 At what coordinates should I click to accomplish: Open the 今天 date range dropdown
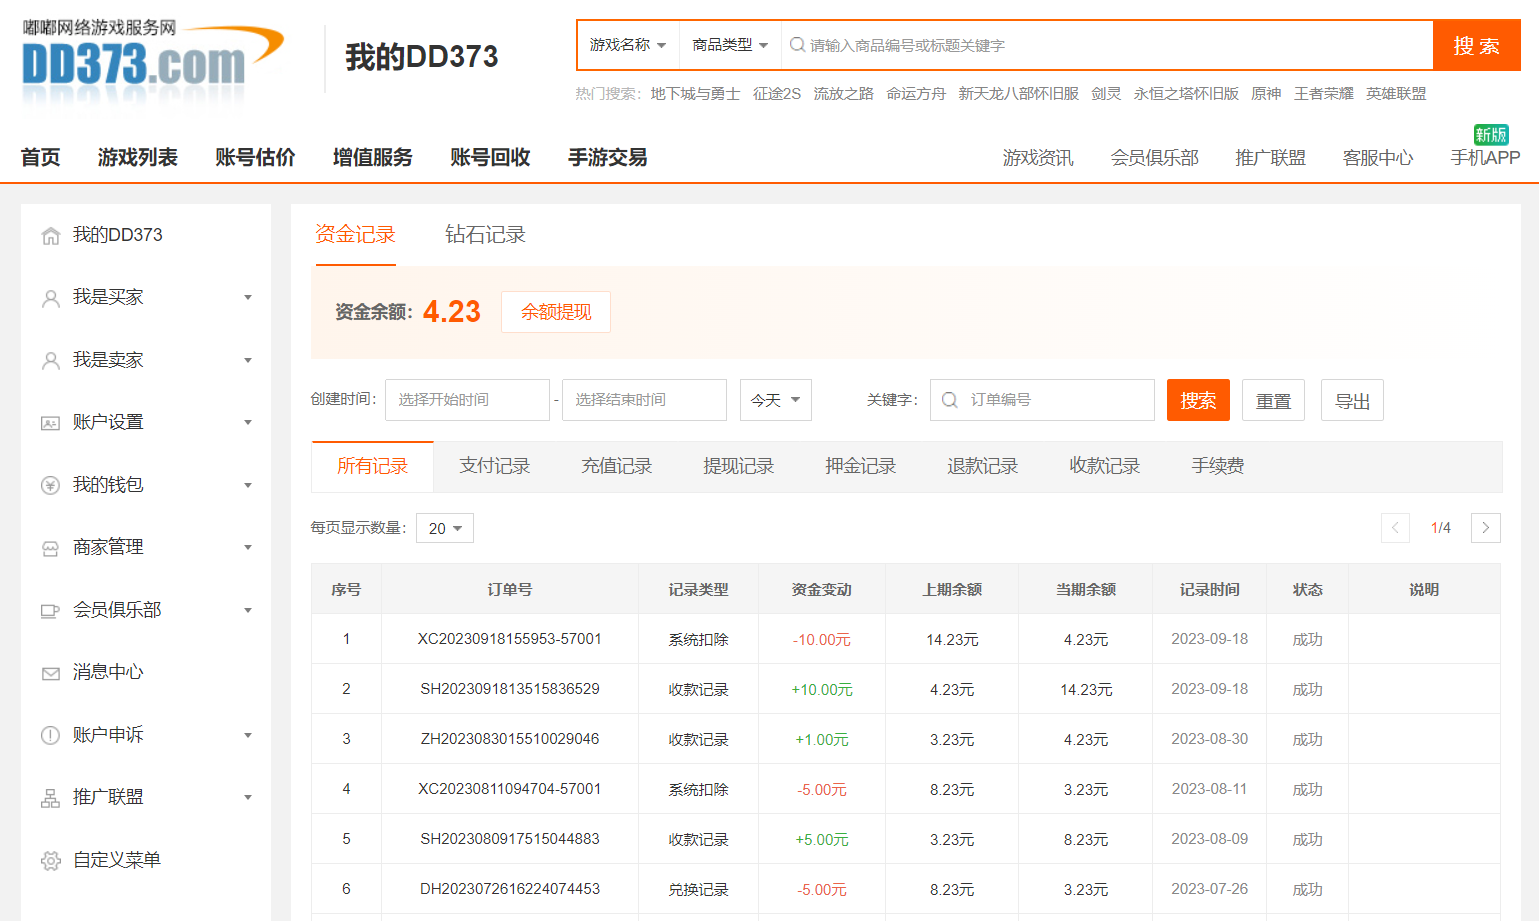(775, 400)
